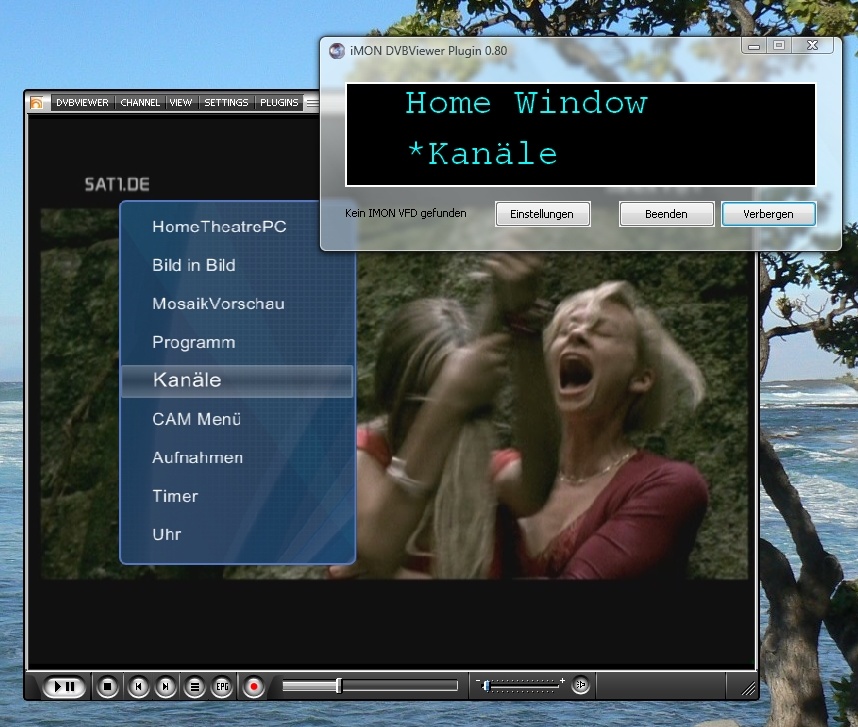Viewport: 858px width, 727px height.
Task: Open the EPG program guide
Action: (222, 686)
